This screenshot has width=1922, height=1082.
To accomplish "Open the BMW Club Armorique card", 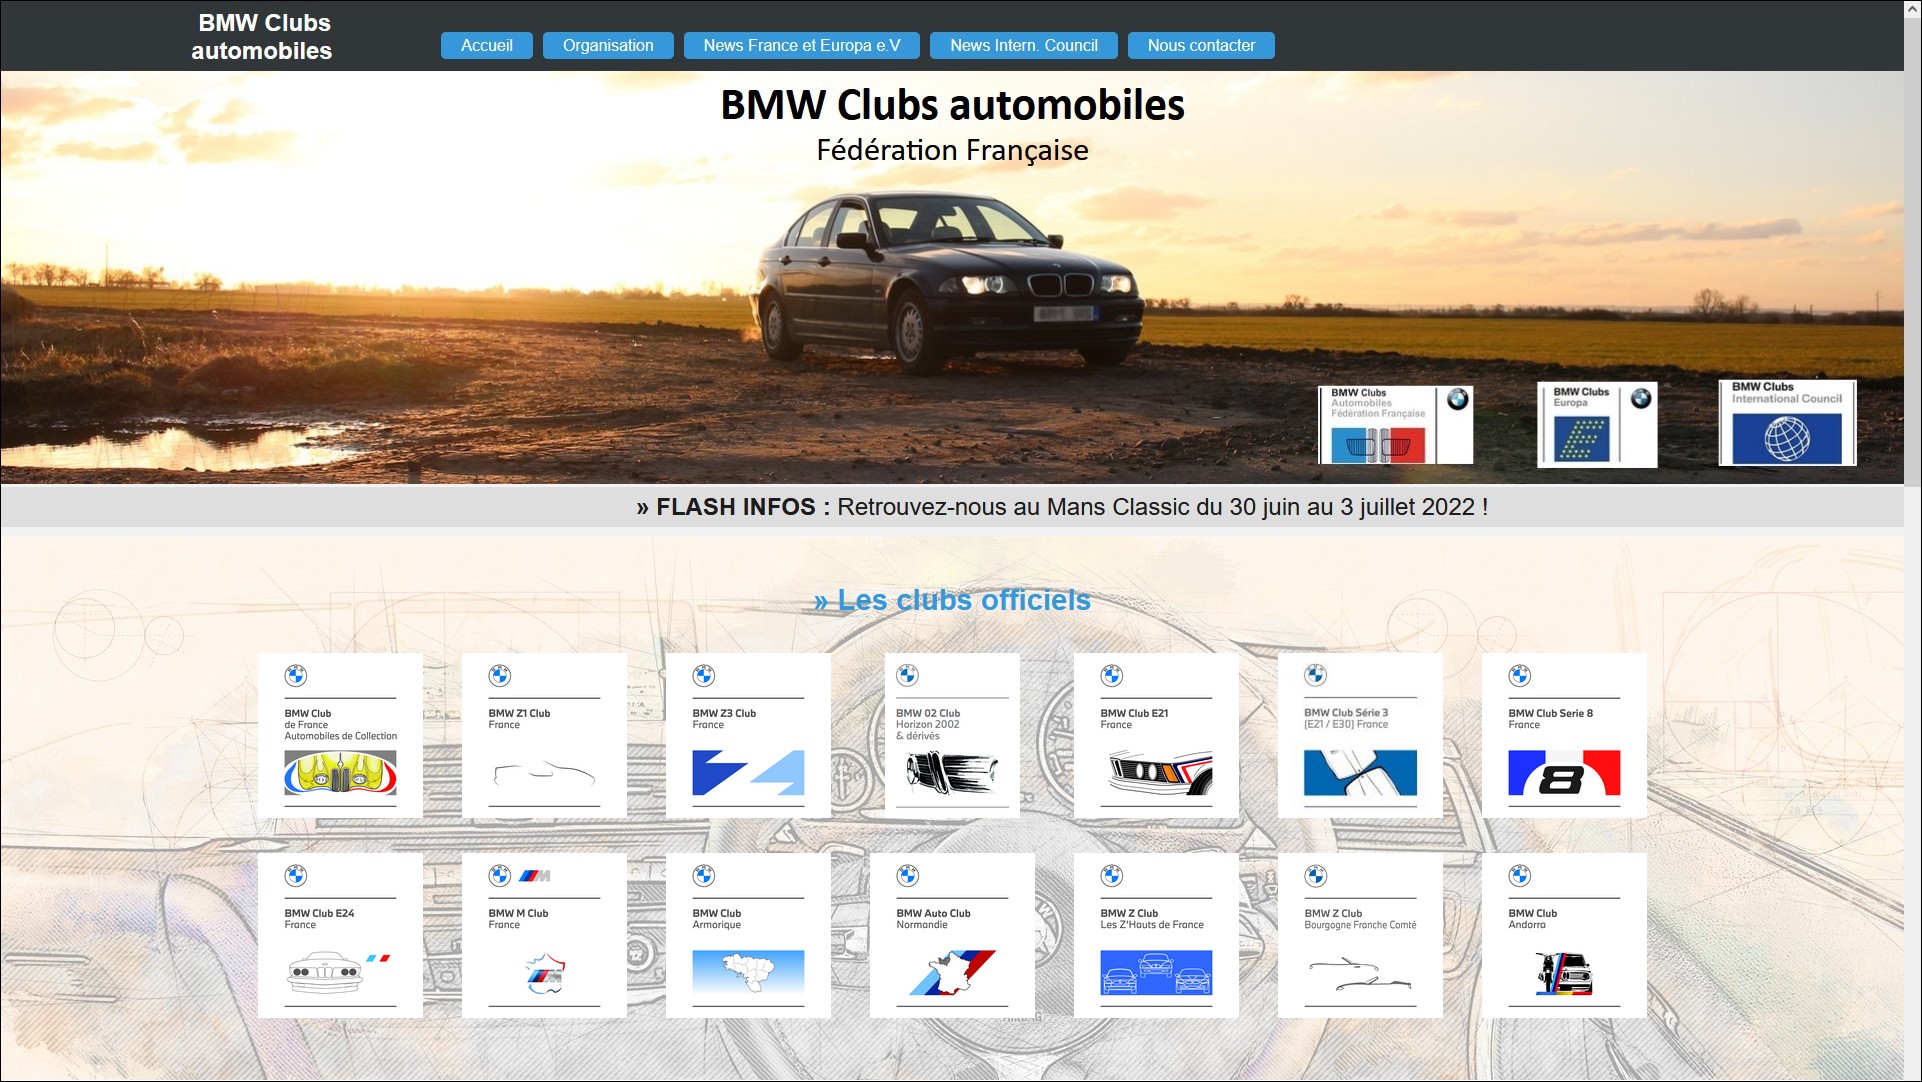I will click(x=748, y=935).
